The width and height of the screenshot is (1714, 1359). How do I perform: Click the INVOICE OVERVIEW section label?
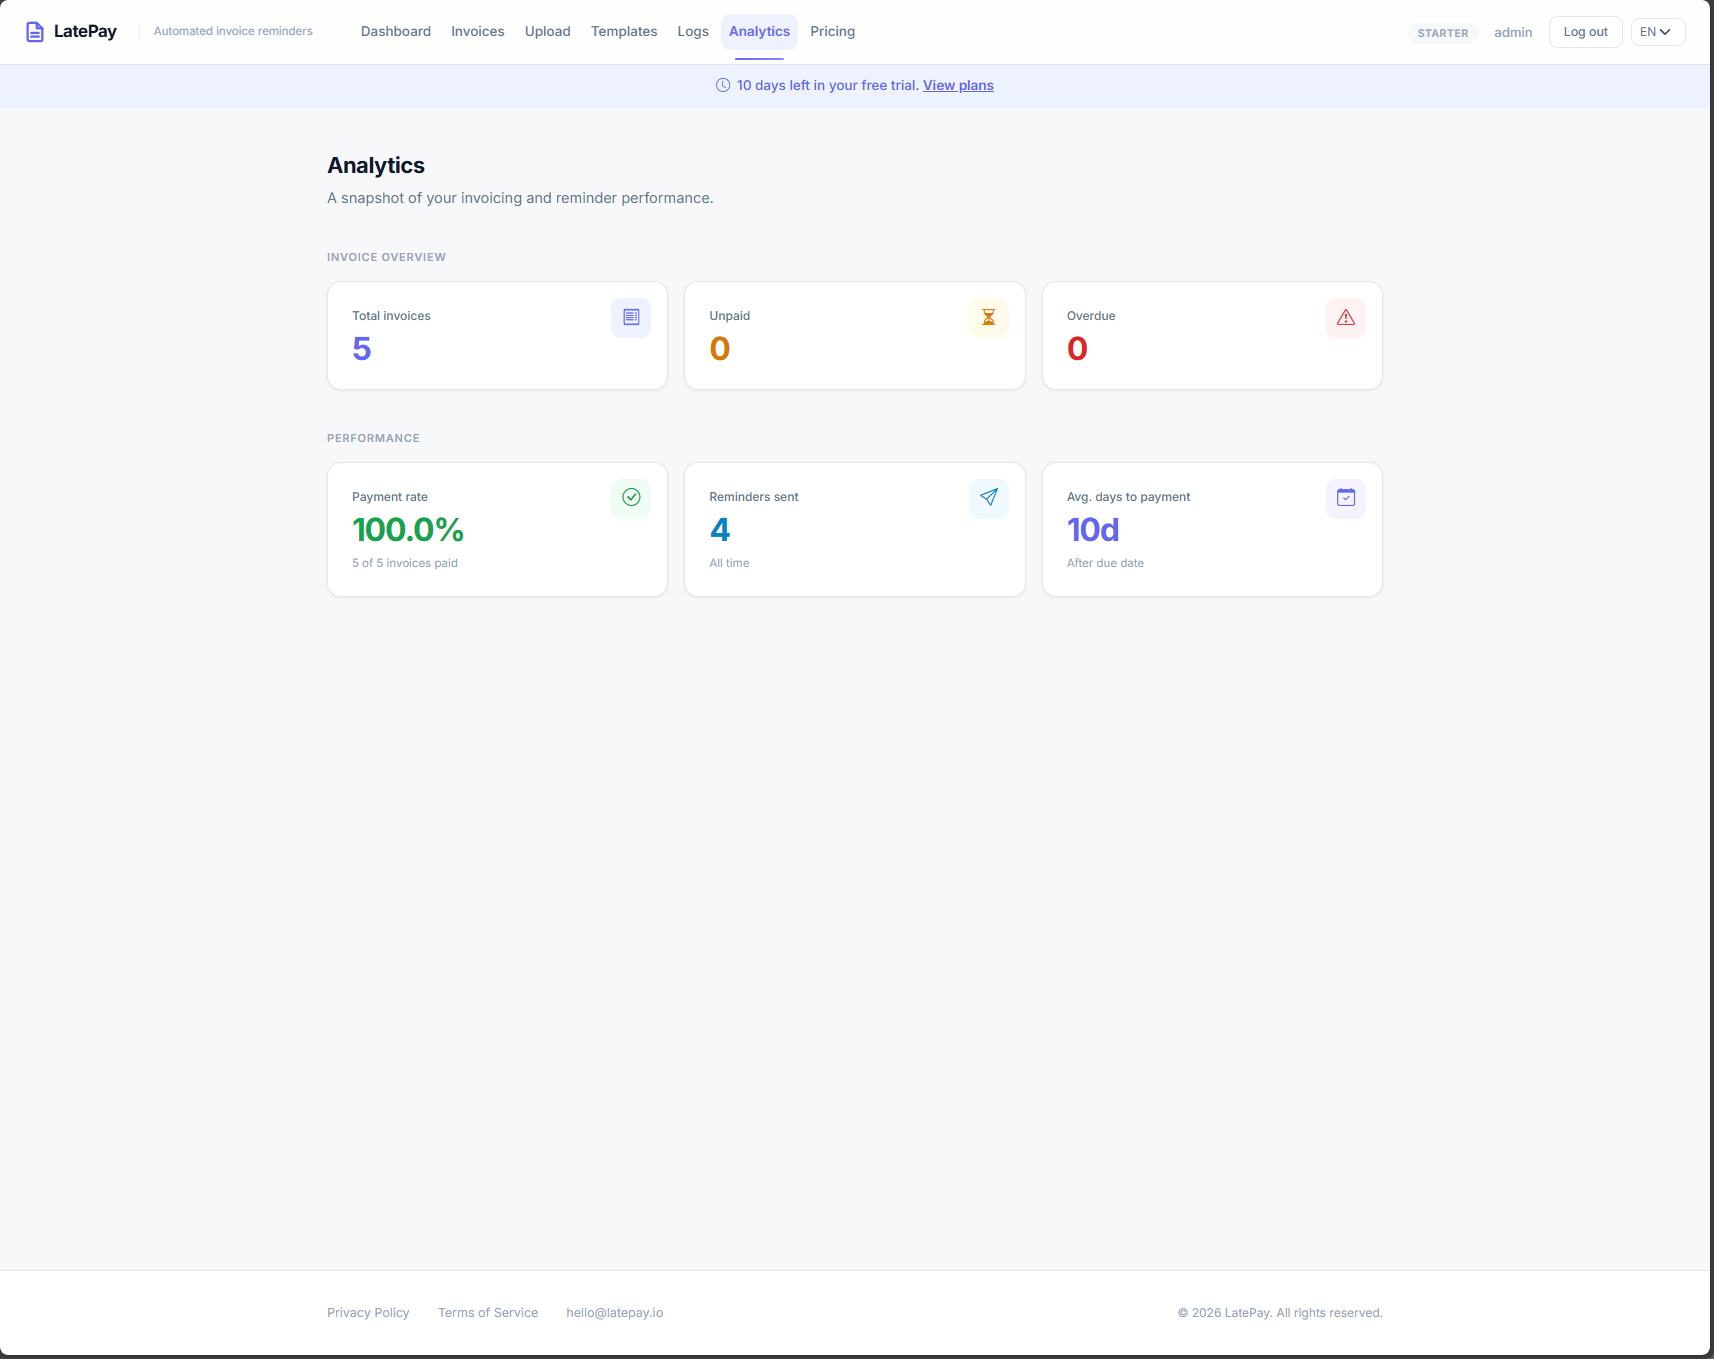click(x=386, y=257)
